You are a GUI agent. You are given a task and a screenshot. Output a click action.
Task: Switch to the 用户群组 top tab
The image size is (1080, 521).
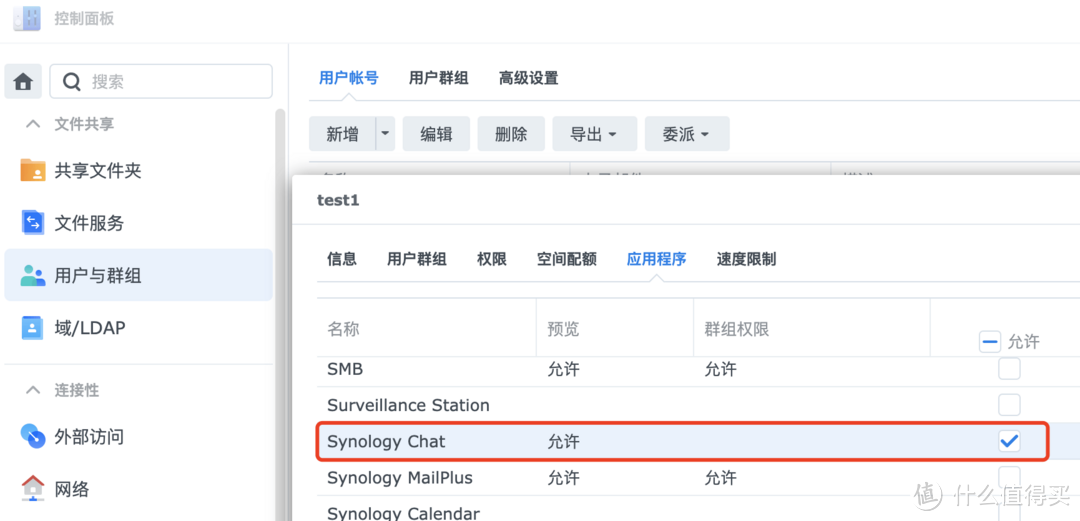pos(439,78)
